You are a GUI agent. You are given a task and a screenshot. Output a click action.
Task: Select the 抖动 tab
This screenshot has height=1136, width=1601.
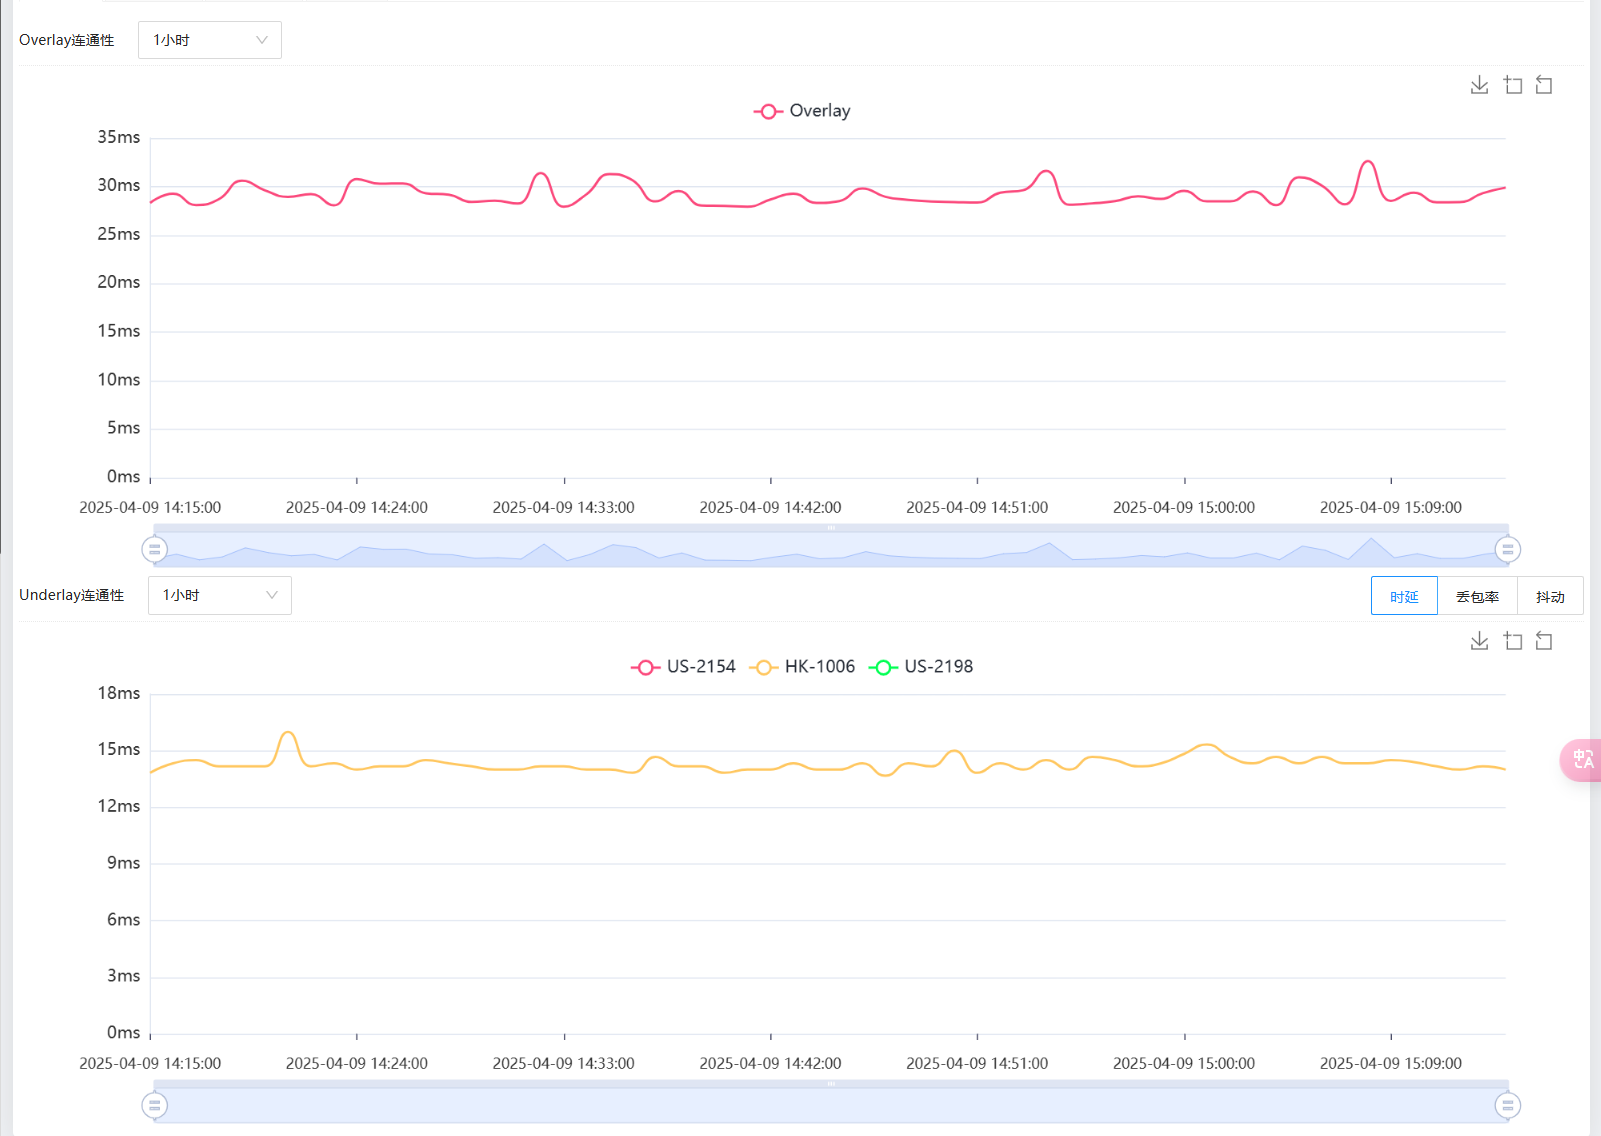(1549, 596)
